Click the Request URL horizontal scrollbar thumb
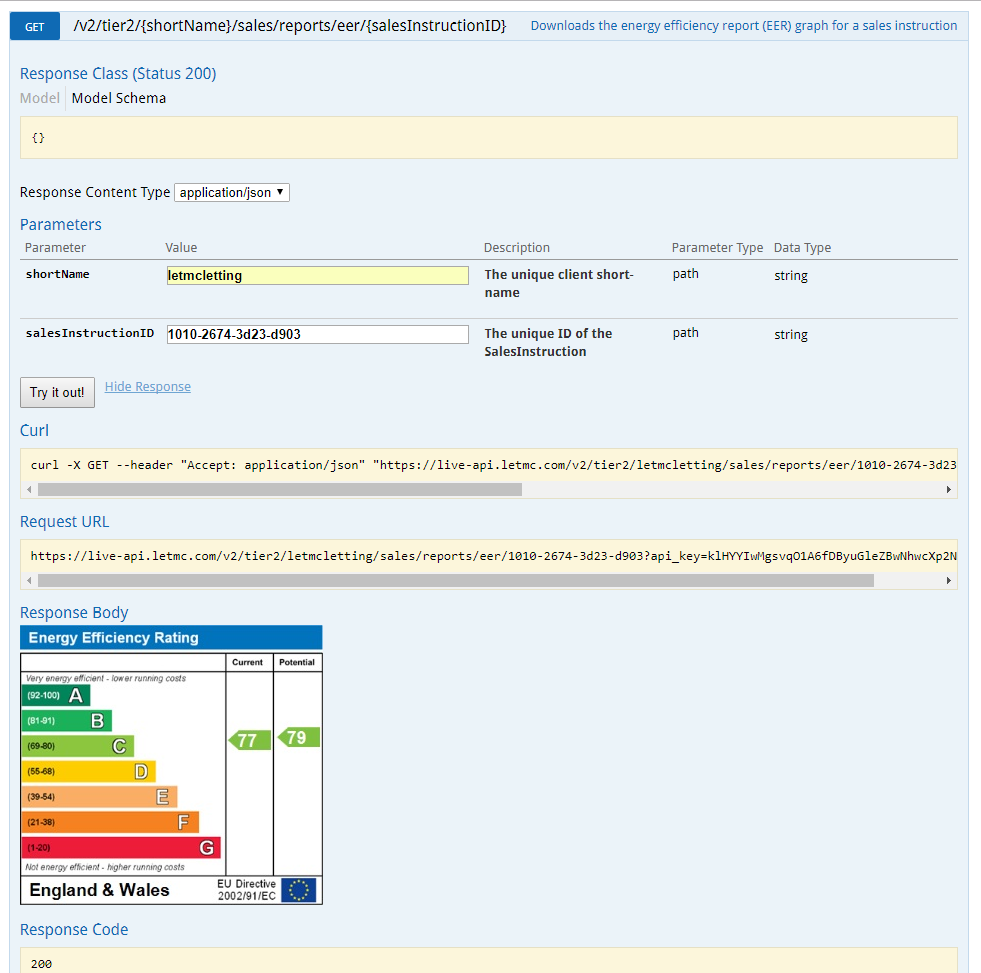 tap(455, 581)
